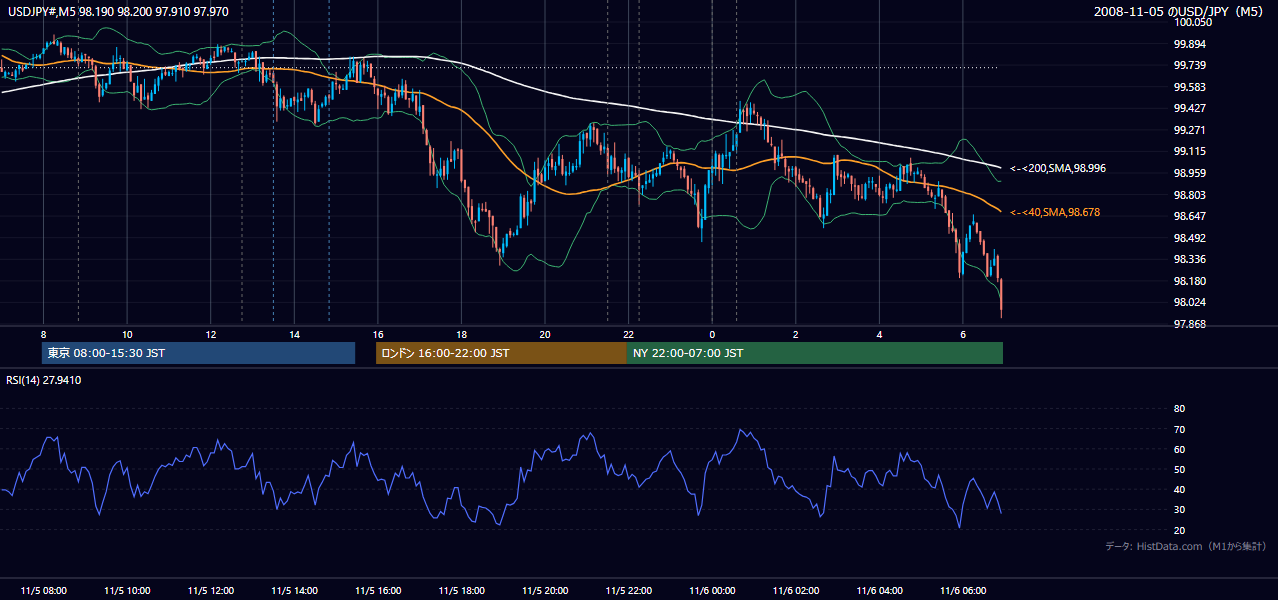Click the price axis label 98.492
Viewport: 1278px width, 600px height.
tap(1190, 238)
